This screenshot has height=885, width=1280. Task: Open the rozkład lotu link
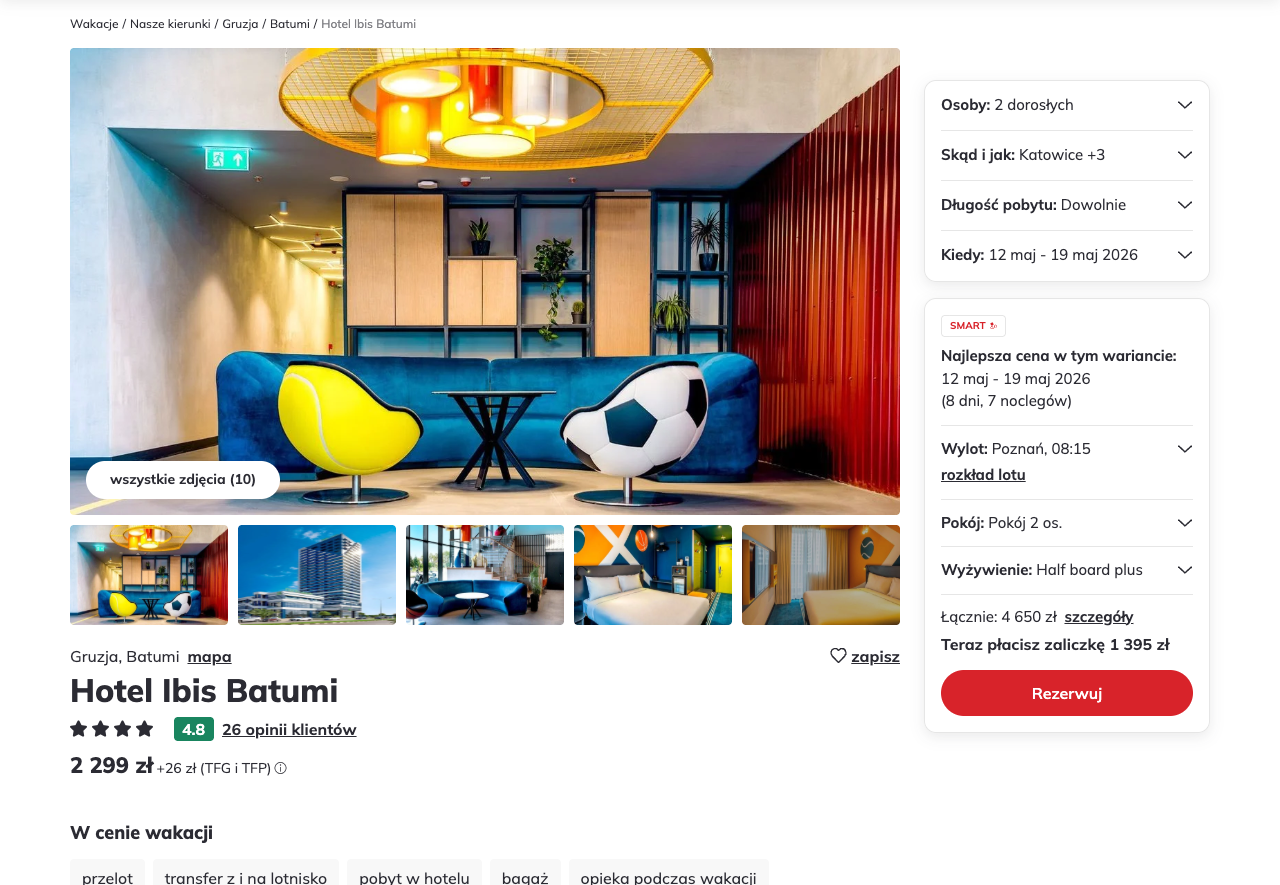pyautogui.click(x=983, y=475)
